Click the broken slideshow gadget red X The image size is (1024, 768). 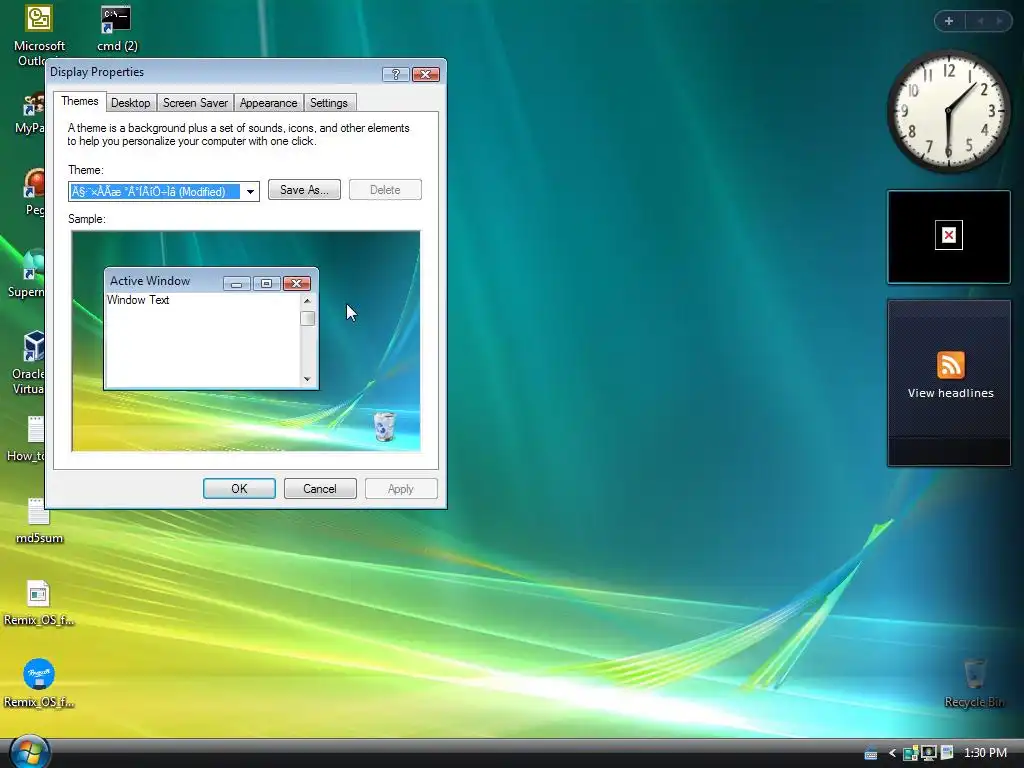pos(949,235)
